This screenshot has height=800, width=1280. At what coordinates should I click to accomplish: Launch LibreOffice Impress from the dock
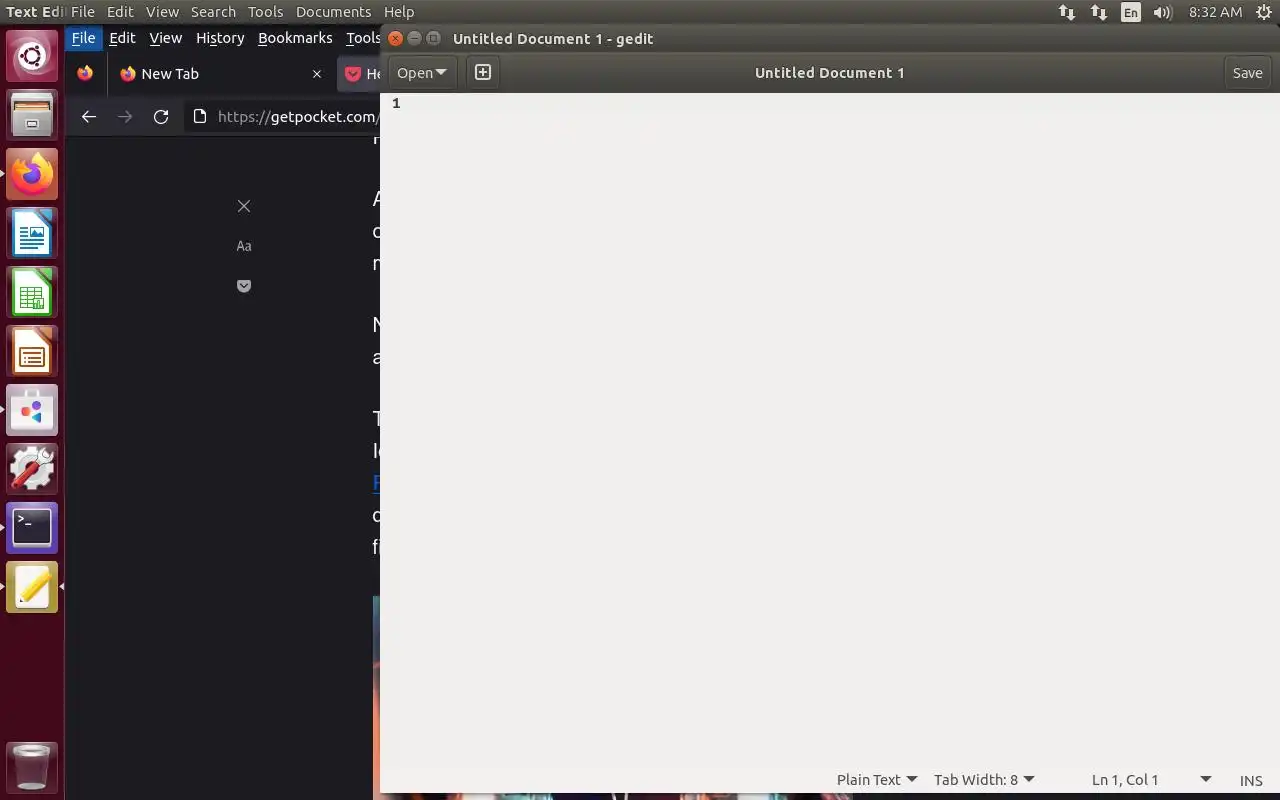click(32, 351)
